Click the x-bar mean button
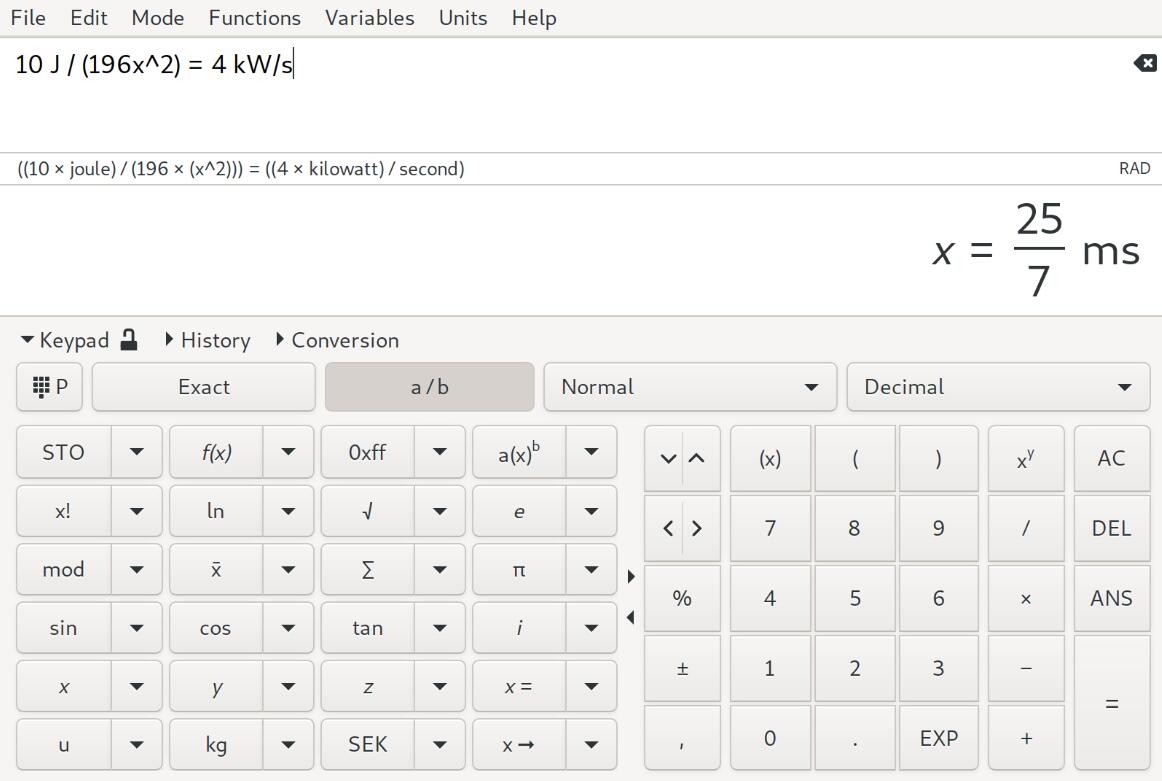This screenshot has height=781, width=1162. 216,570
